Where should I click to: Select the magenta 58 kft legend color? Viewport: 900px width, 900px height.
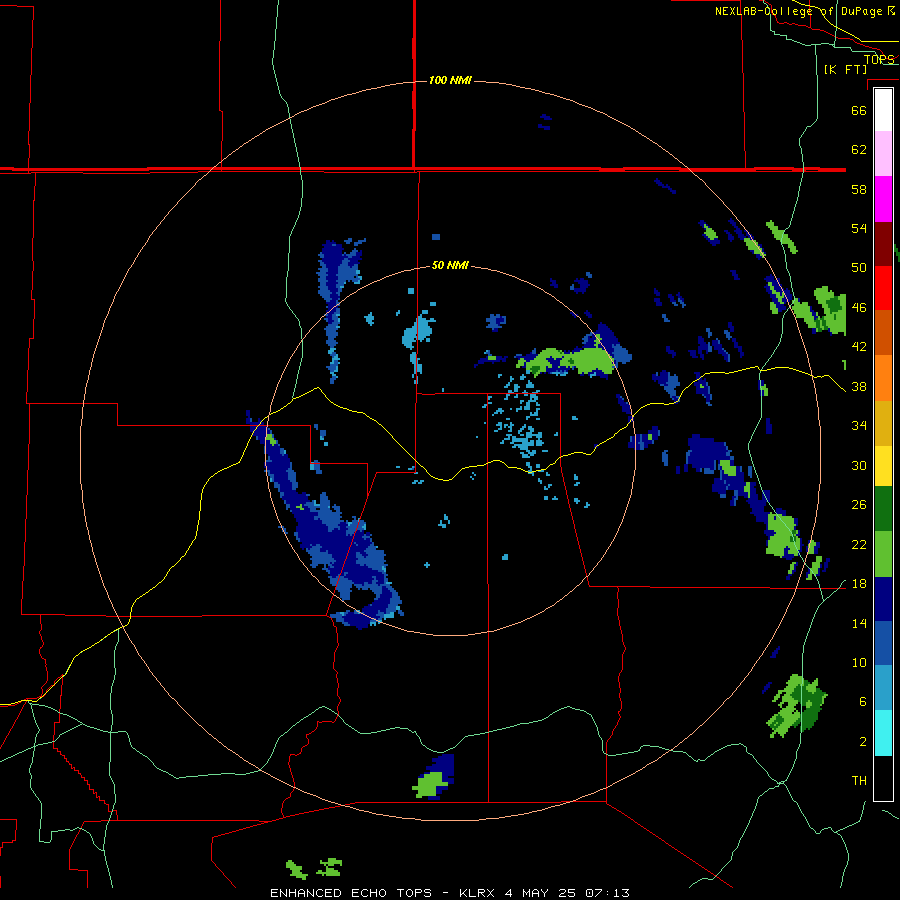coord(883,199)
